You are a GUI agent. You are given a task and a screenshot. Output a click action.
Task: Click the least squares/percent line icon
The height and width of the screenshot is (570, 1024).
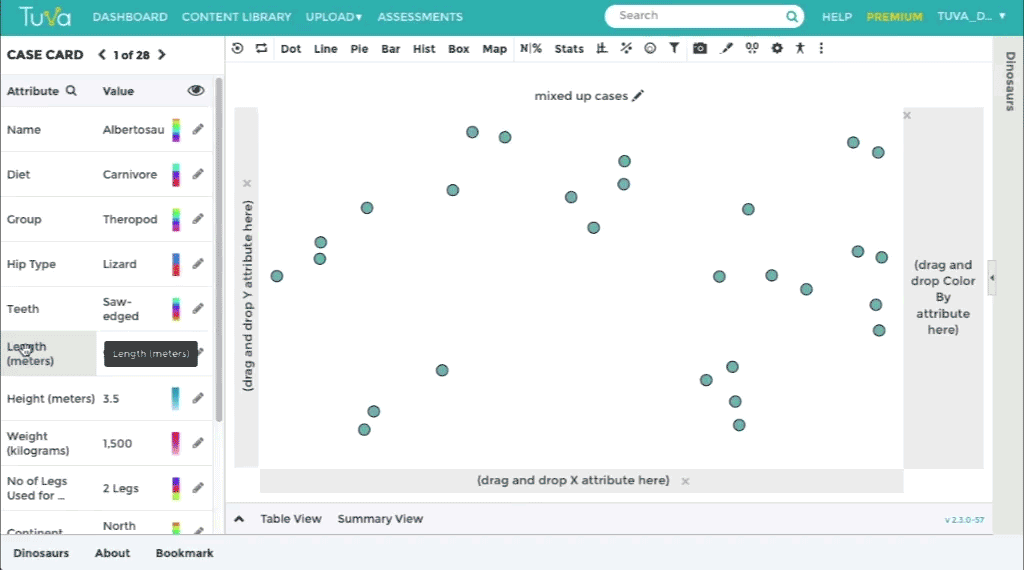626,48
